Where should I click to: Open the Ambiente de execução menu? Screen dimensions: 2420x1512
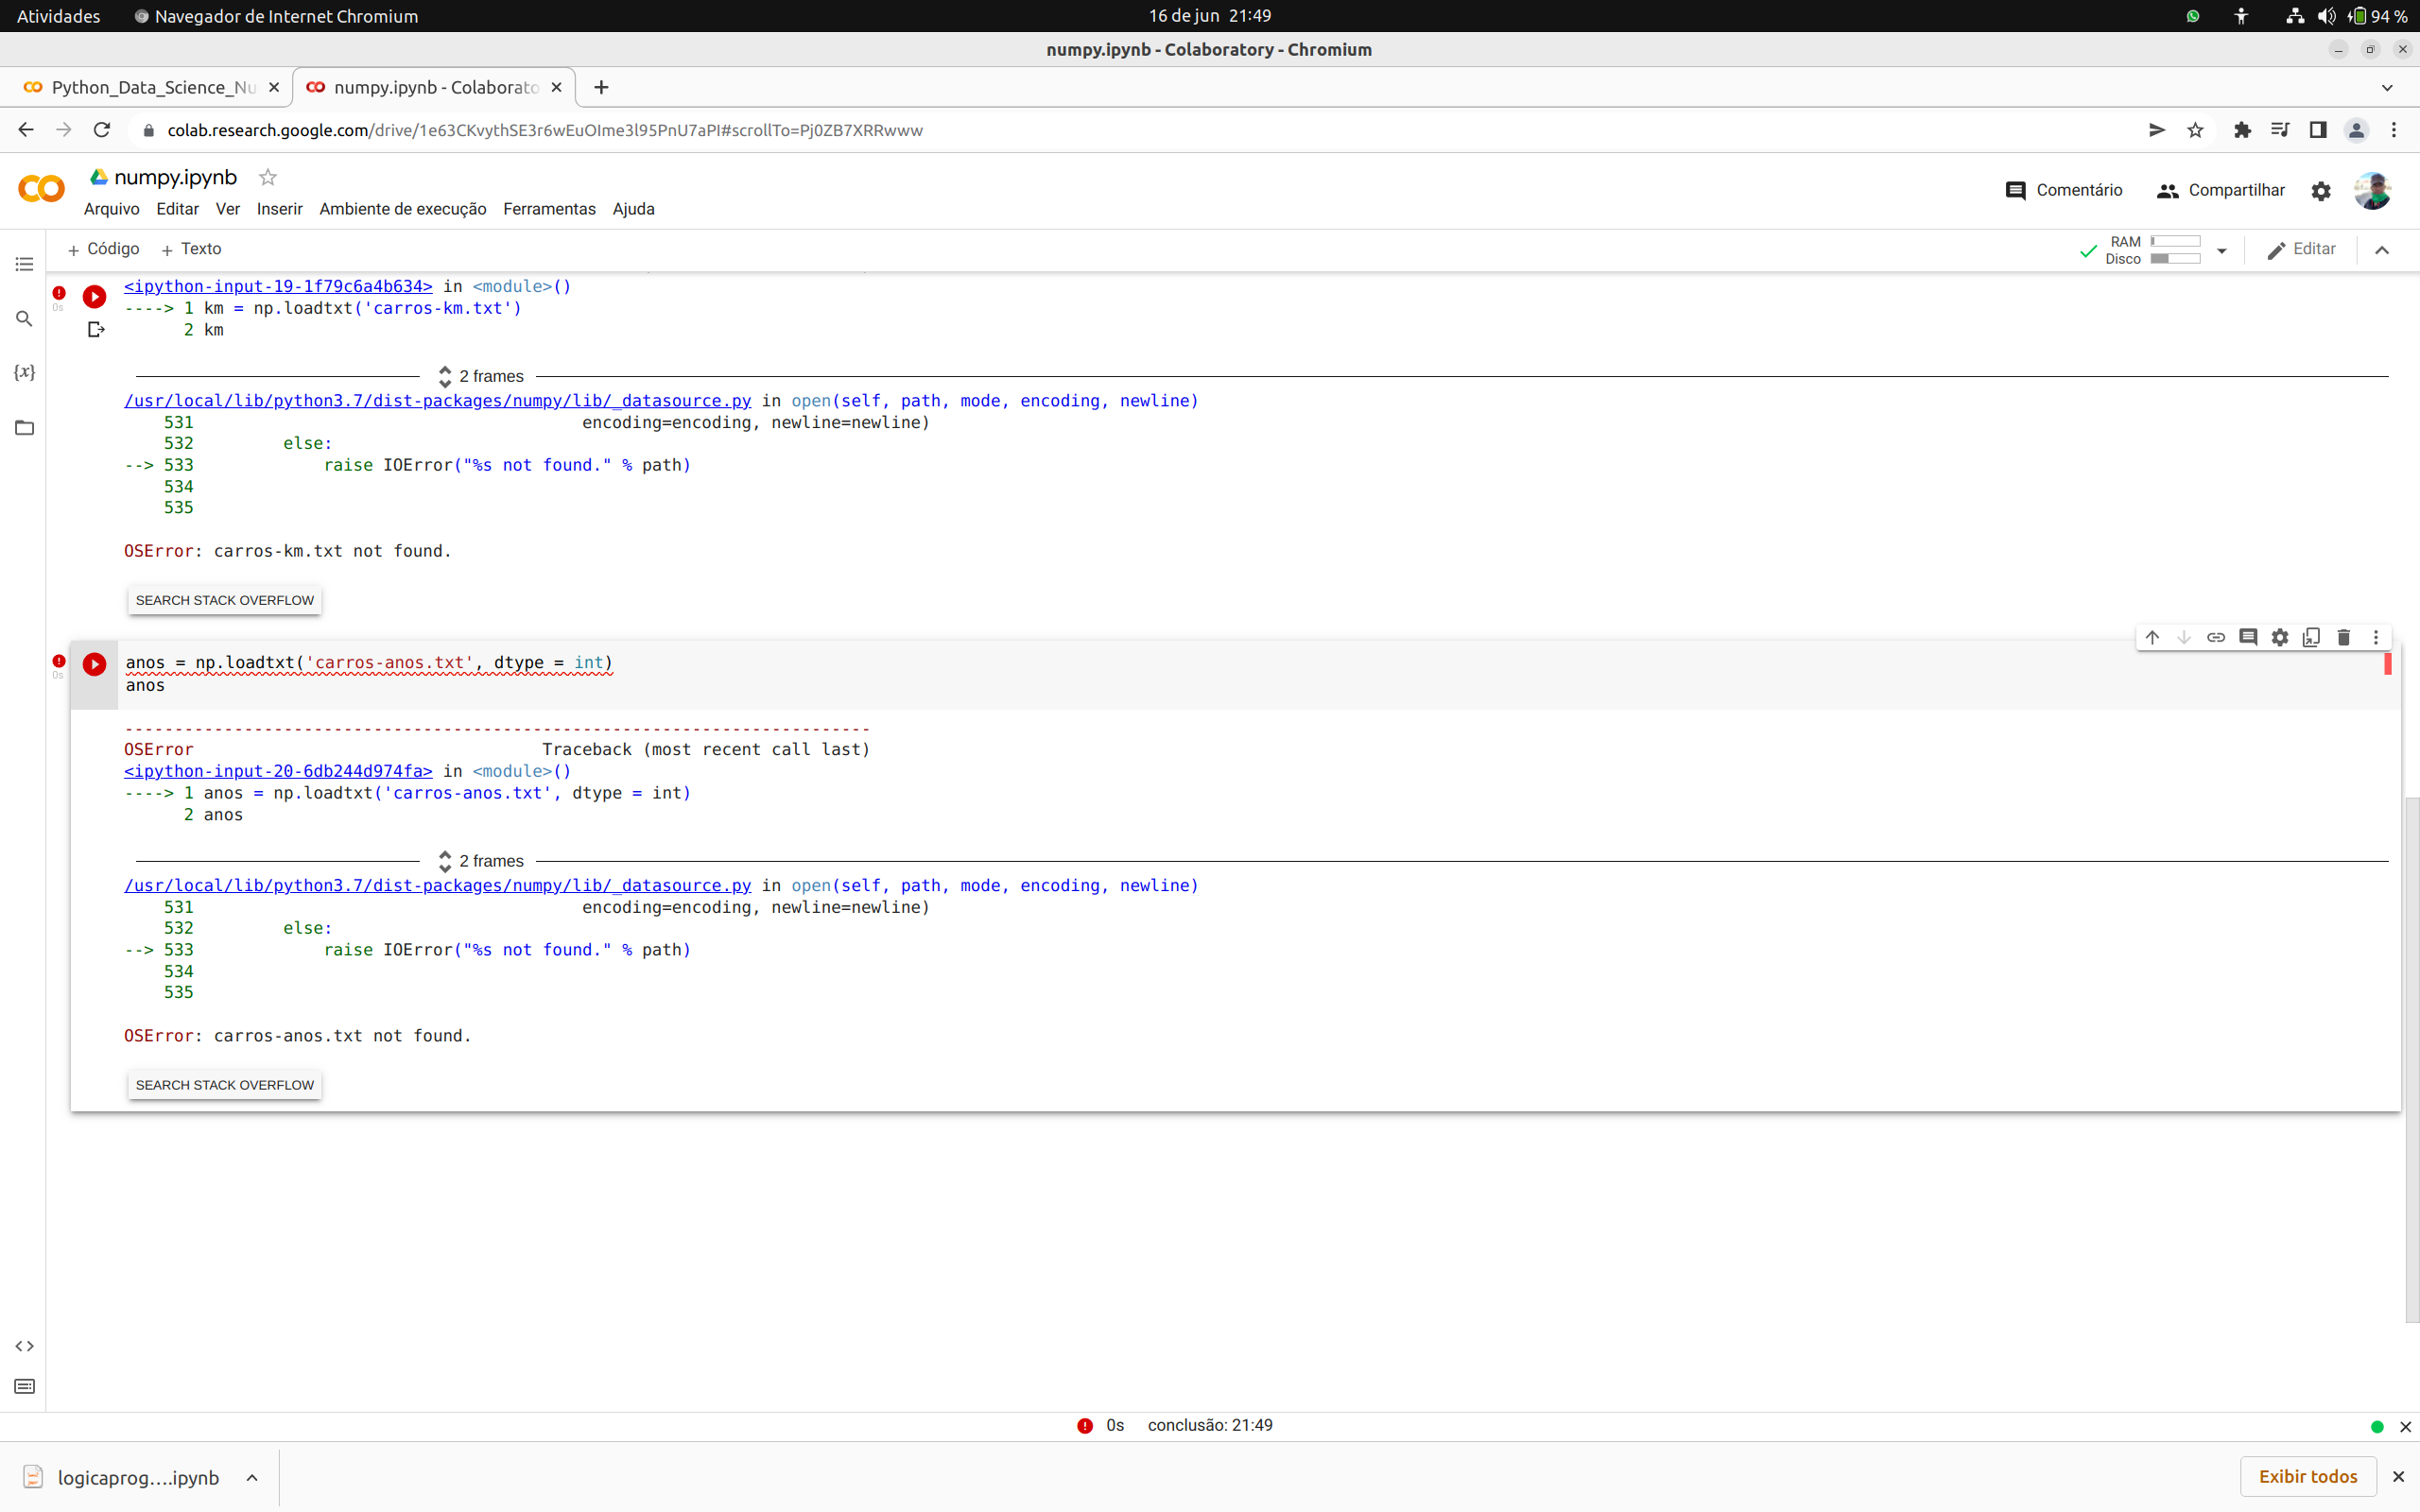tap(403, 209)
